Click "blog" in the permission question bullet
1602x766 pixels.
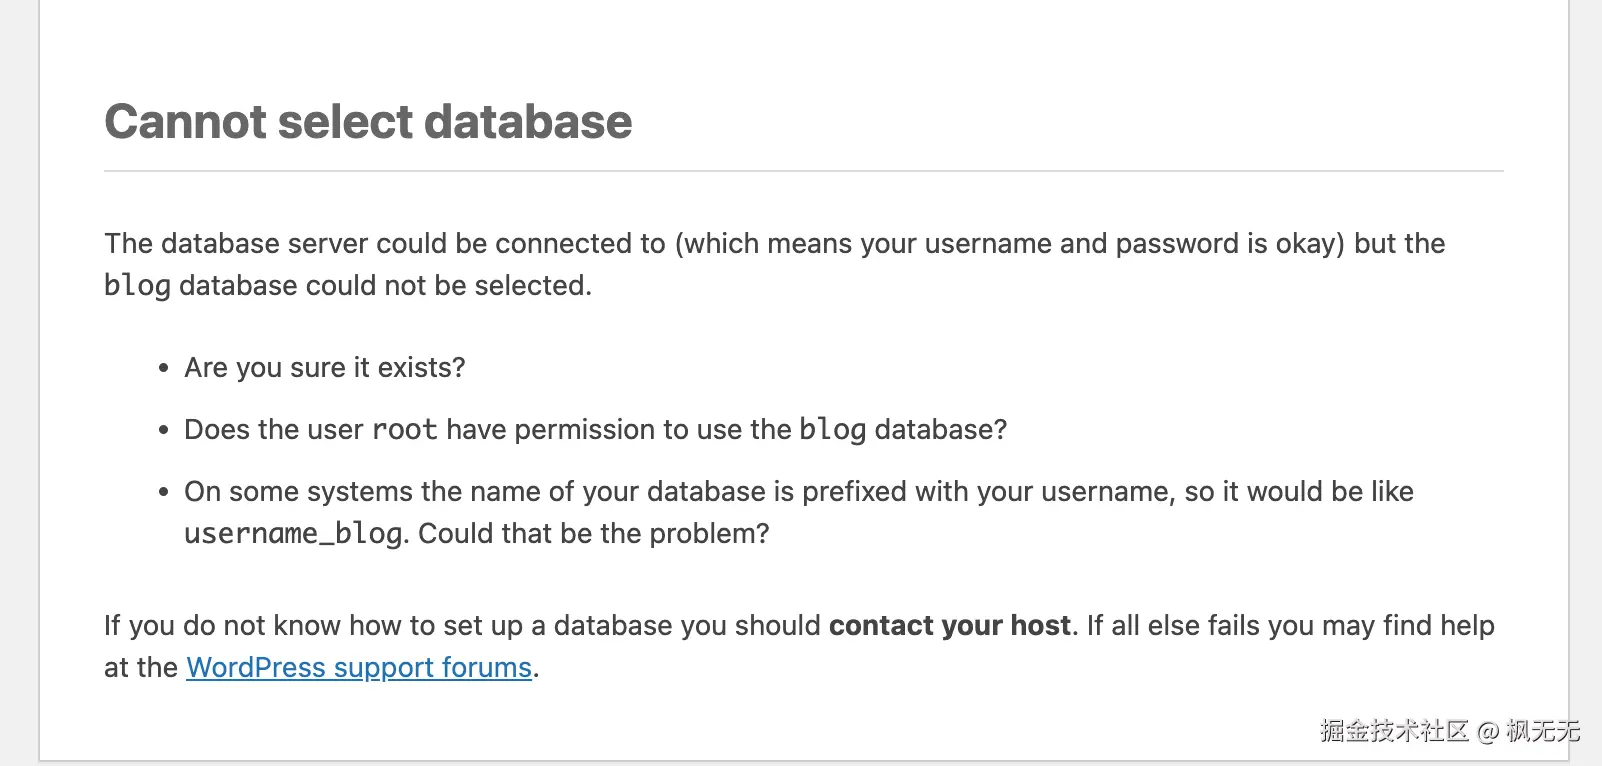[x=832, y=430]
